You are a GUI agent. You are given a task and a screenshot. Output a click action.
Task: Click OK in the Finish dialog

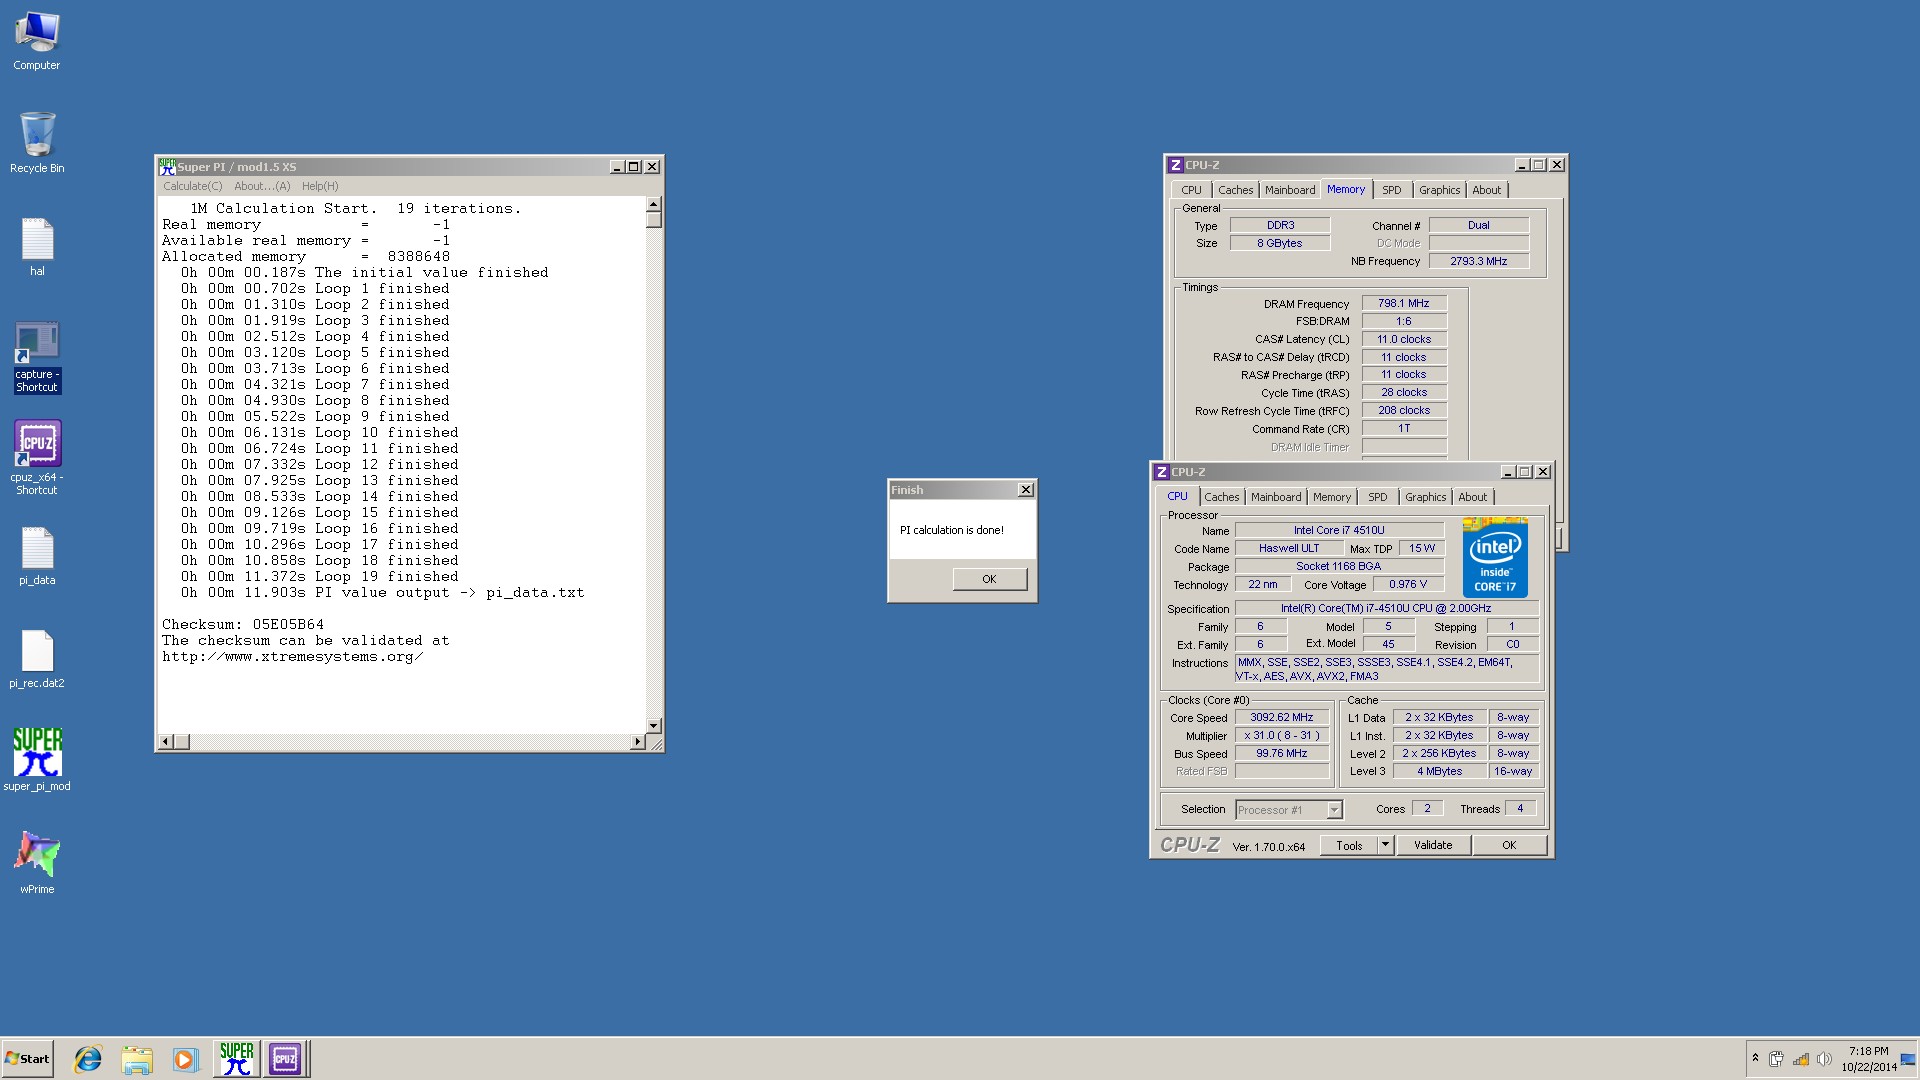click(x=989, y=579)
